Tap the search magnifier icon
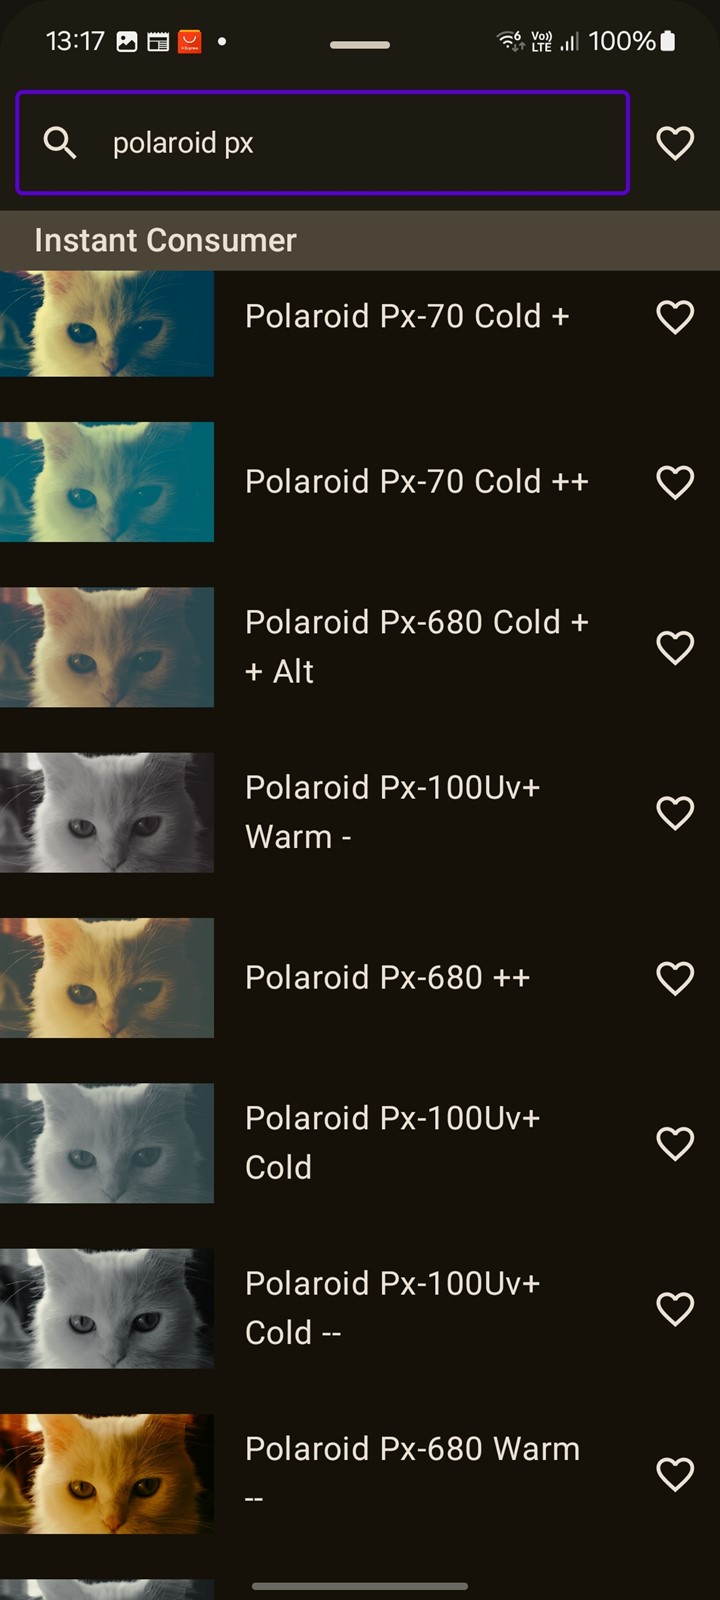This screenshot has width=720, height=1600. 60,143
